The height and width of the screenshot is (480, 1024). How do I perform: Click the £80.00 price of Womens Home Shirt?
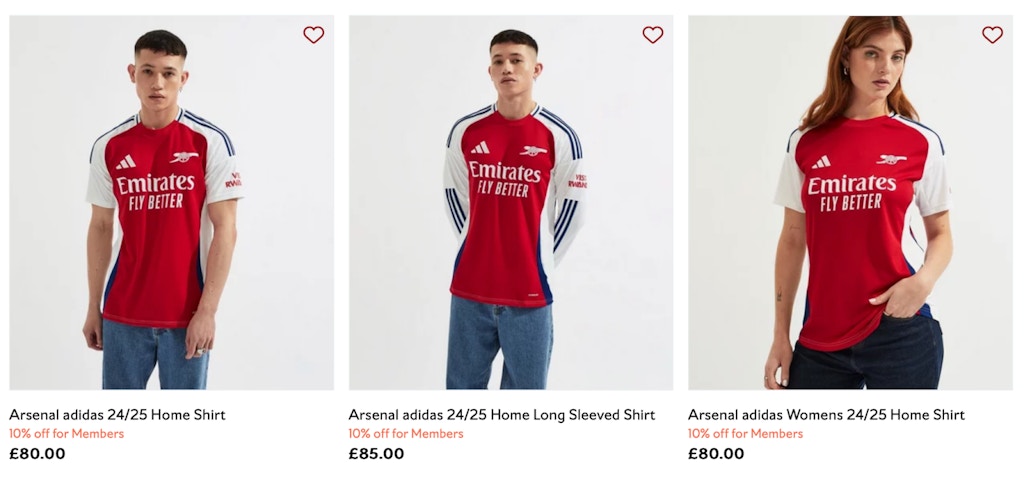[716, 454]
